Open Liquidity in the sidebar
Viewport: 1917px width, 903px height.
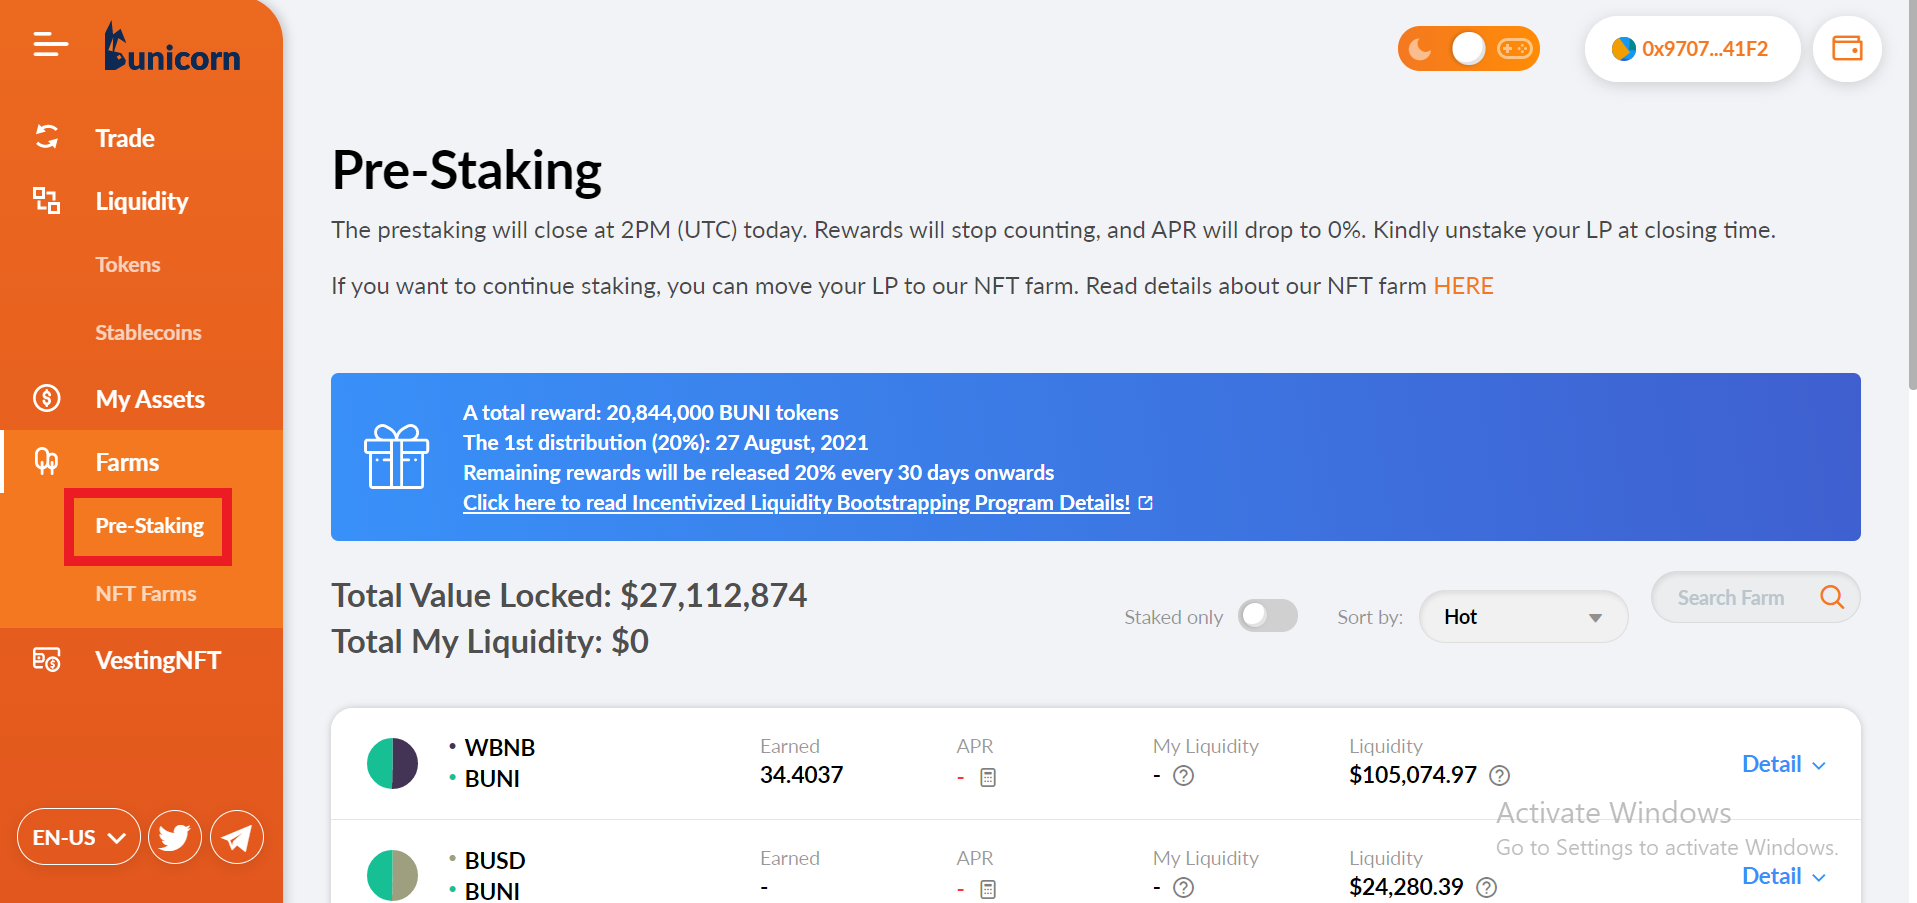pos(142,201)
